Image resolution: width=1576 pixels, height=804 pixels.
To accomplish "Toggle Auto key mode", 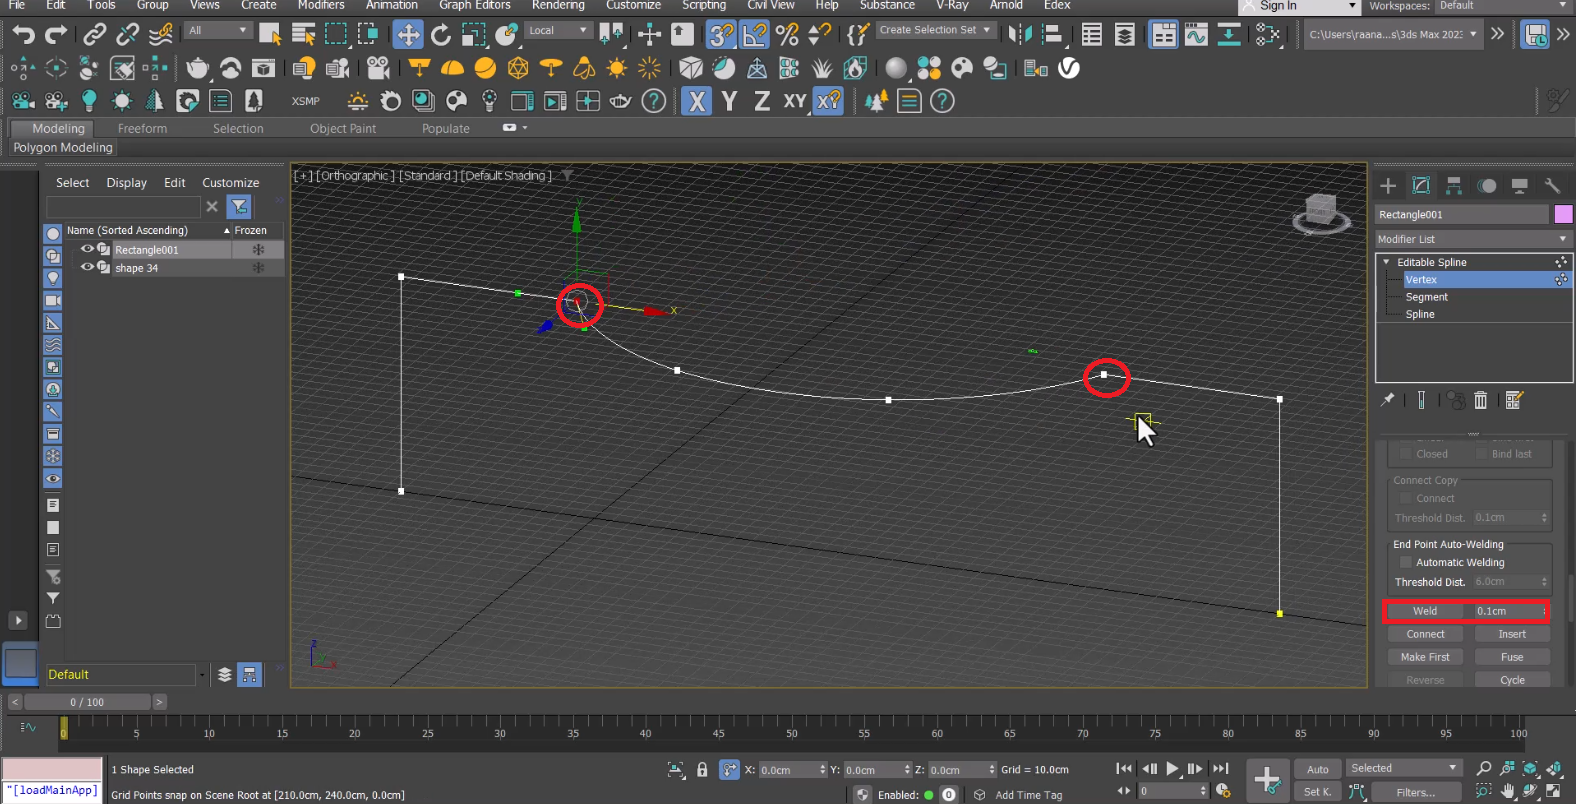I will pyautogui.click(x=1318, y=769).
